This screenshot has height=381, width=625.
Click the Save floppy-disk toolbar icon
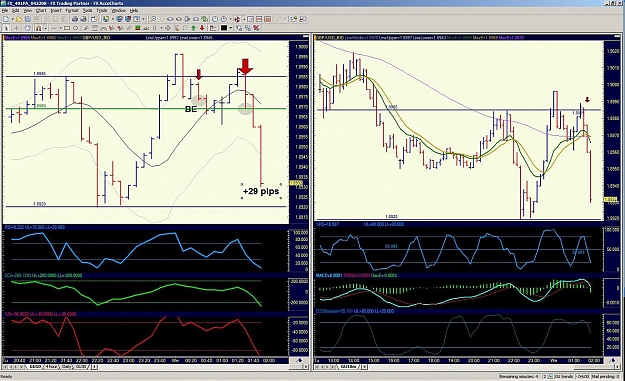[x=28, y=19]
